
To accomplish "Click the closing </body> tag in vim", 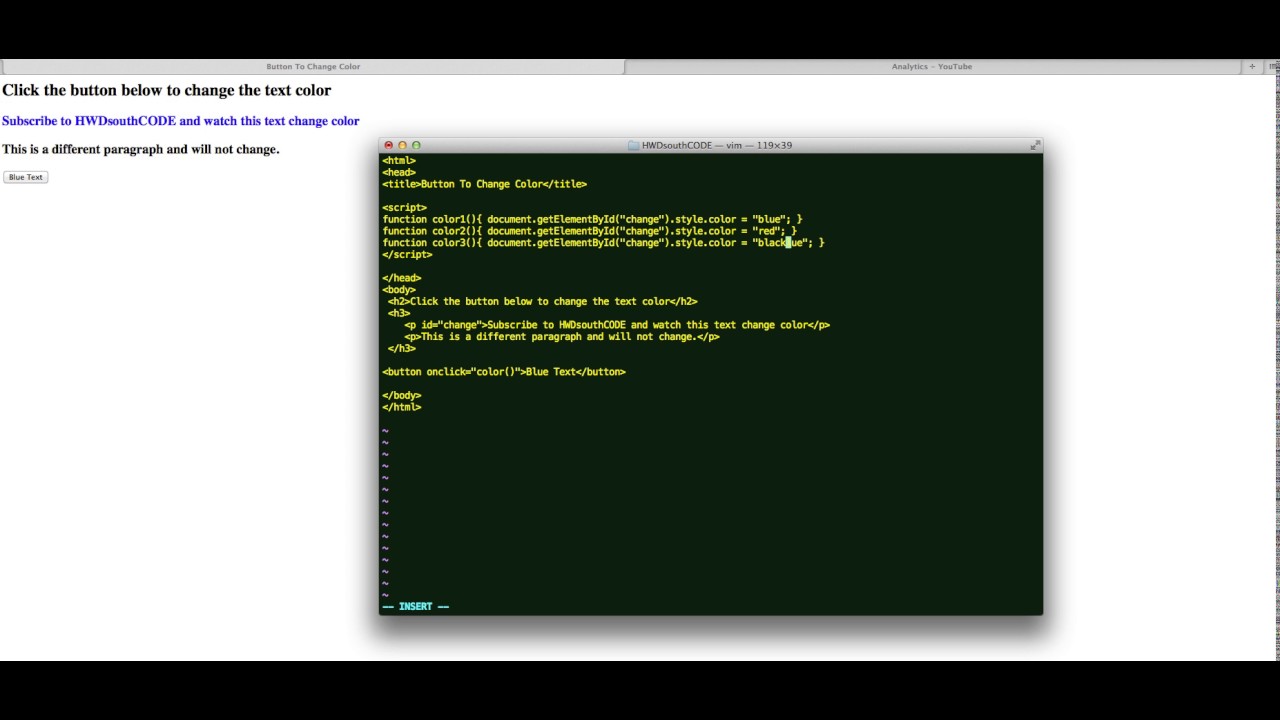I will tap(402, 395).
